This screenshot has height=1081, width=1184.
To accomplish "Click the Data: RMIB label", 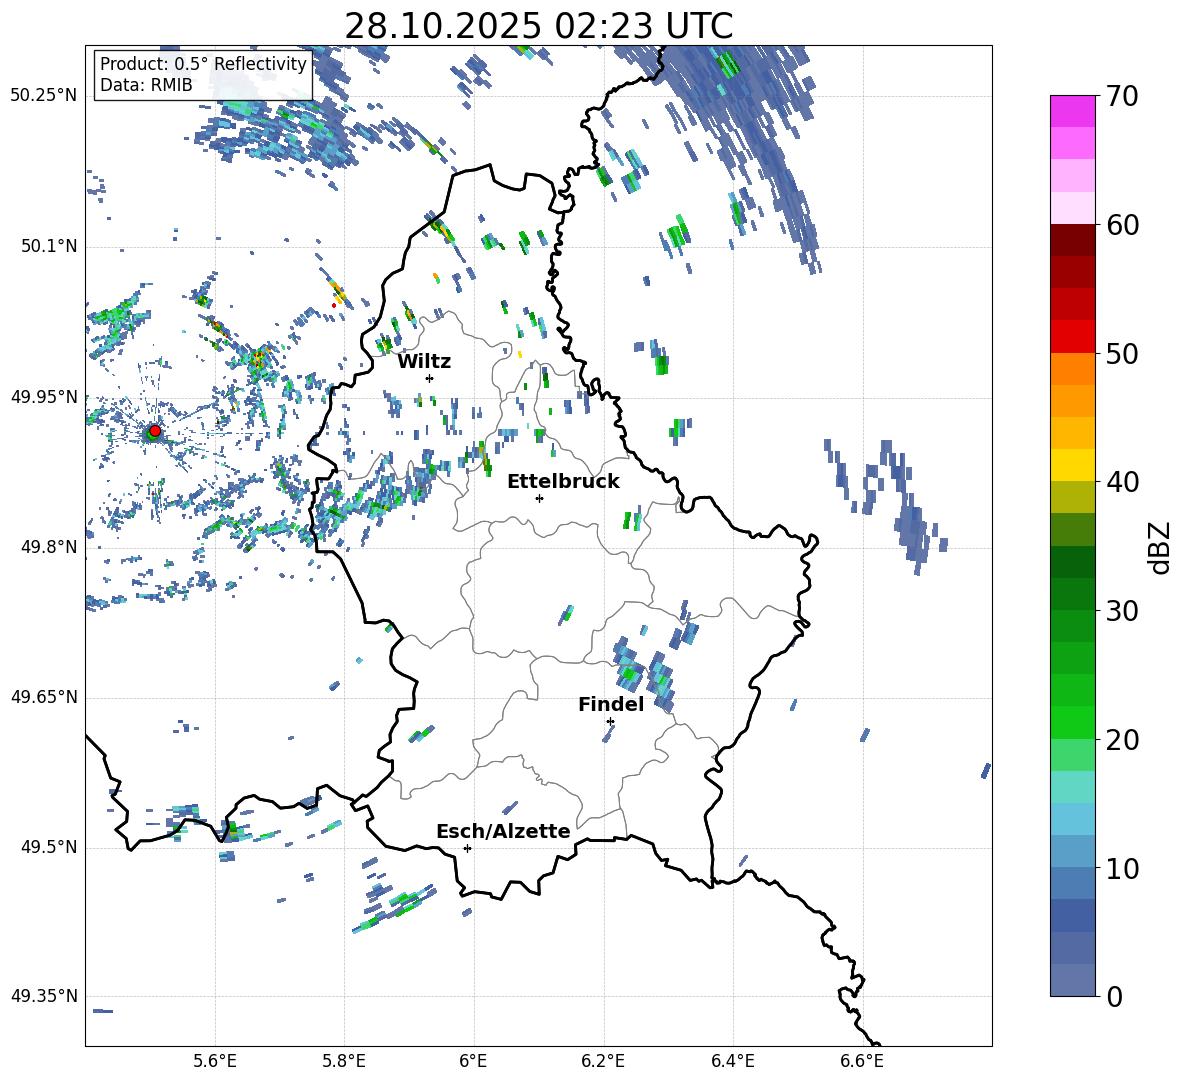I will click(x=146, y=85).
